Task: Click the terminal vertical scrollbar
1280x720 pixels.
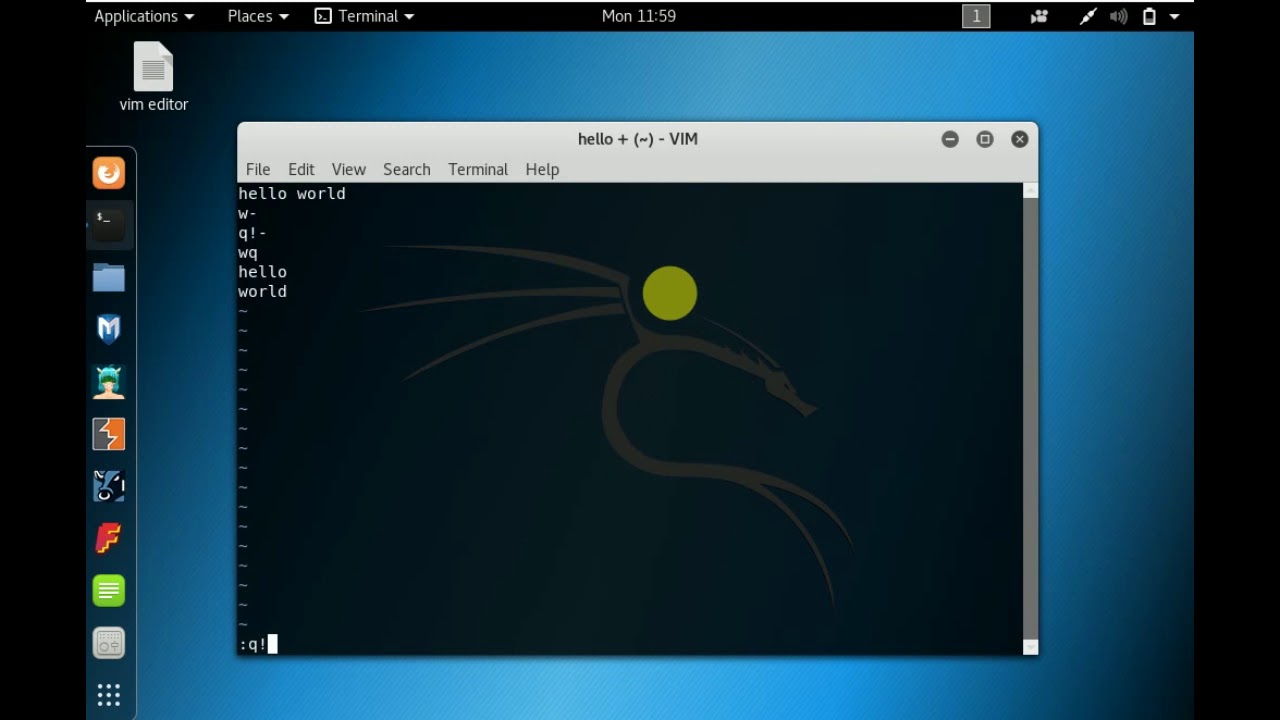Action: point(1031,417)
